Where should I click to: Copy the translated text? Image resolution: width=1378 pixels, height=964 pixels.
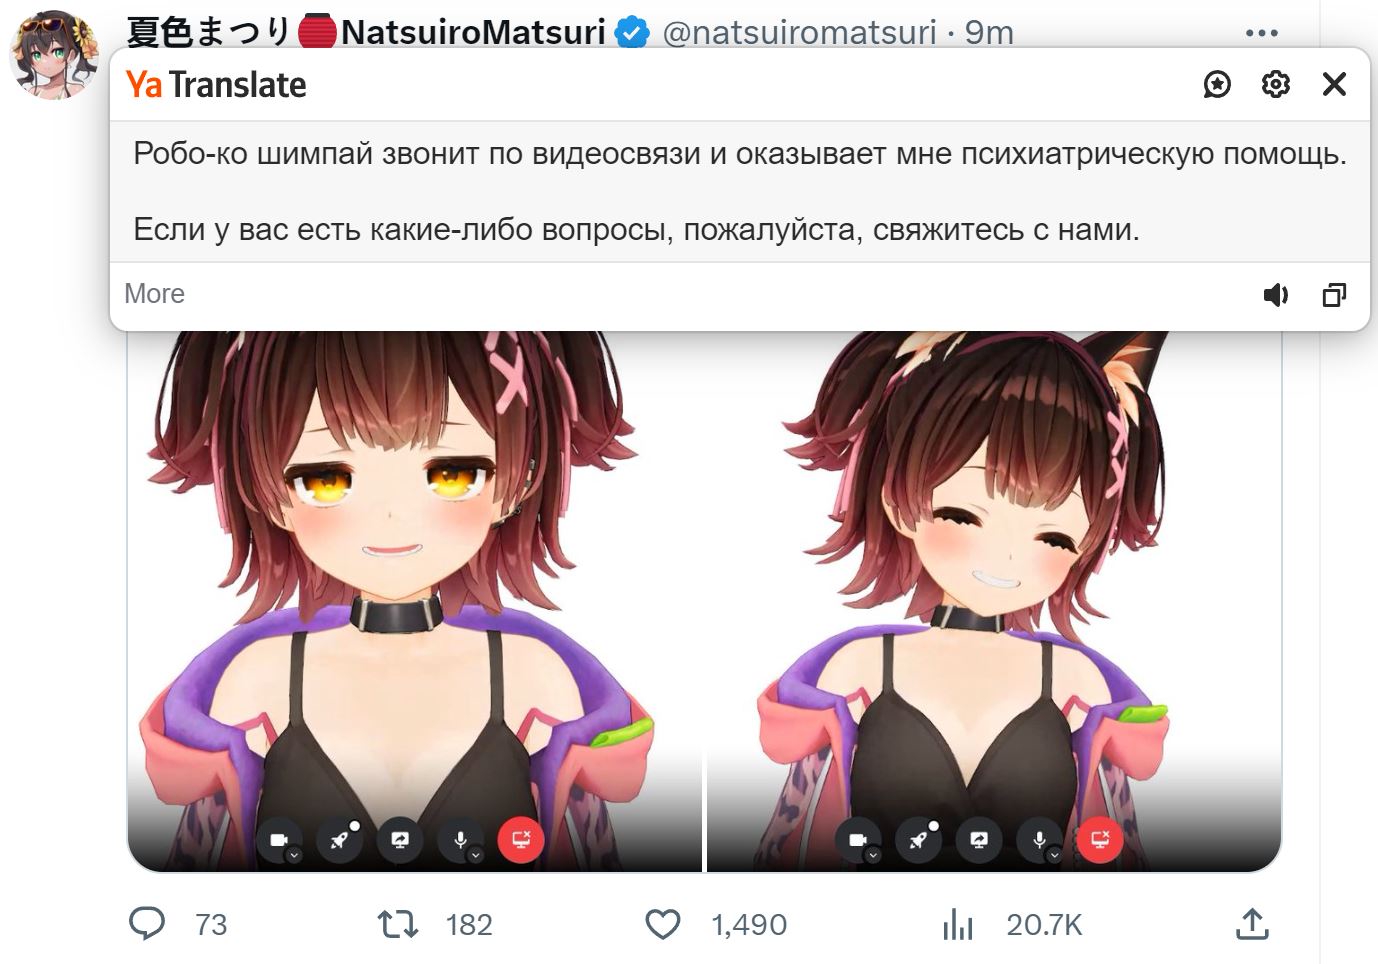point(1334,295)
